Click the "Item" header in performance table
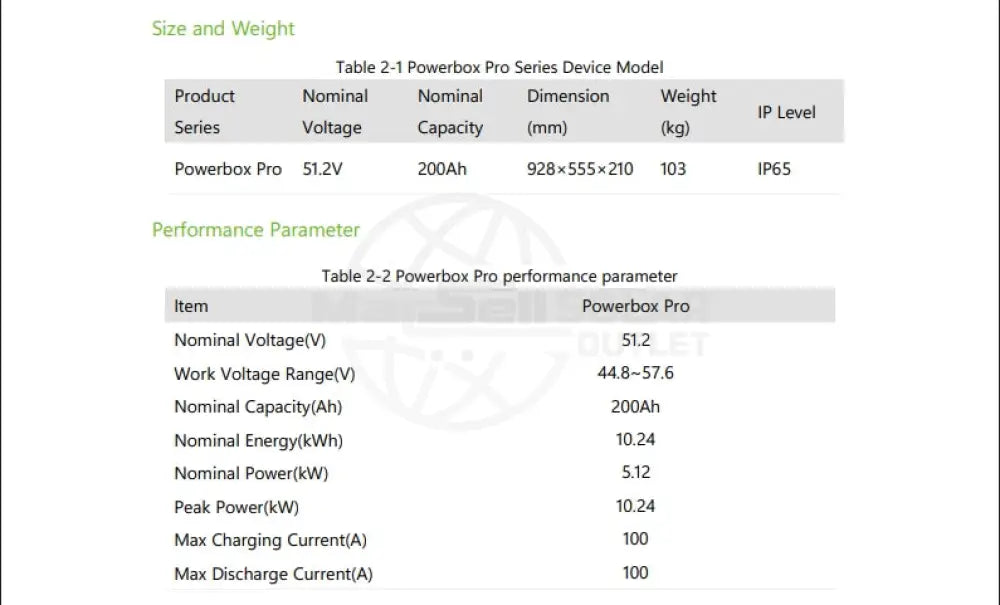This screenshot has height=605, width=1000. 191,306
